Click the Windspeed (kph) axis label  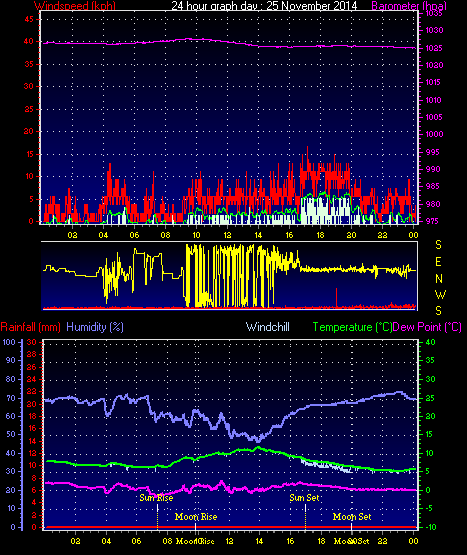(x=75, y=5)
